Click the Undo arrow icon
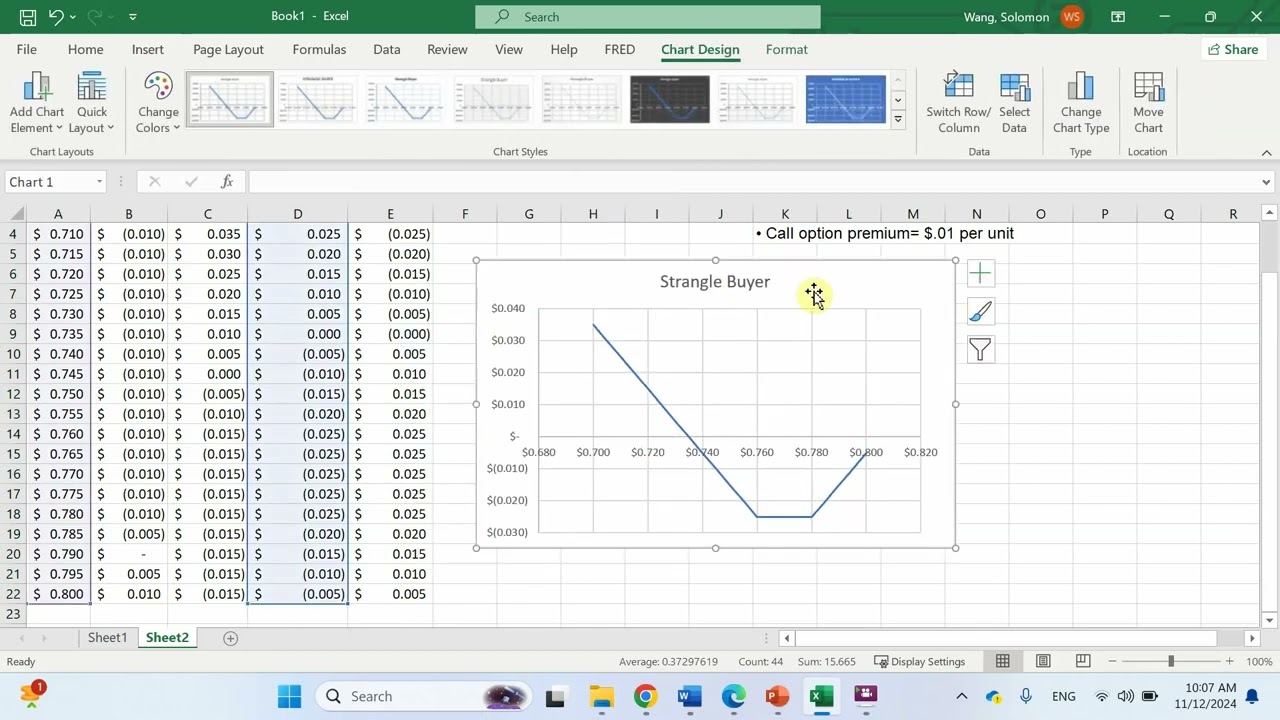1280x720 pixels. tap(56, 16)
